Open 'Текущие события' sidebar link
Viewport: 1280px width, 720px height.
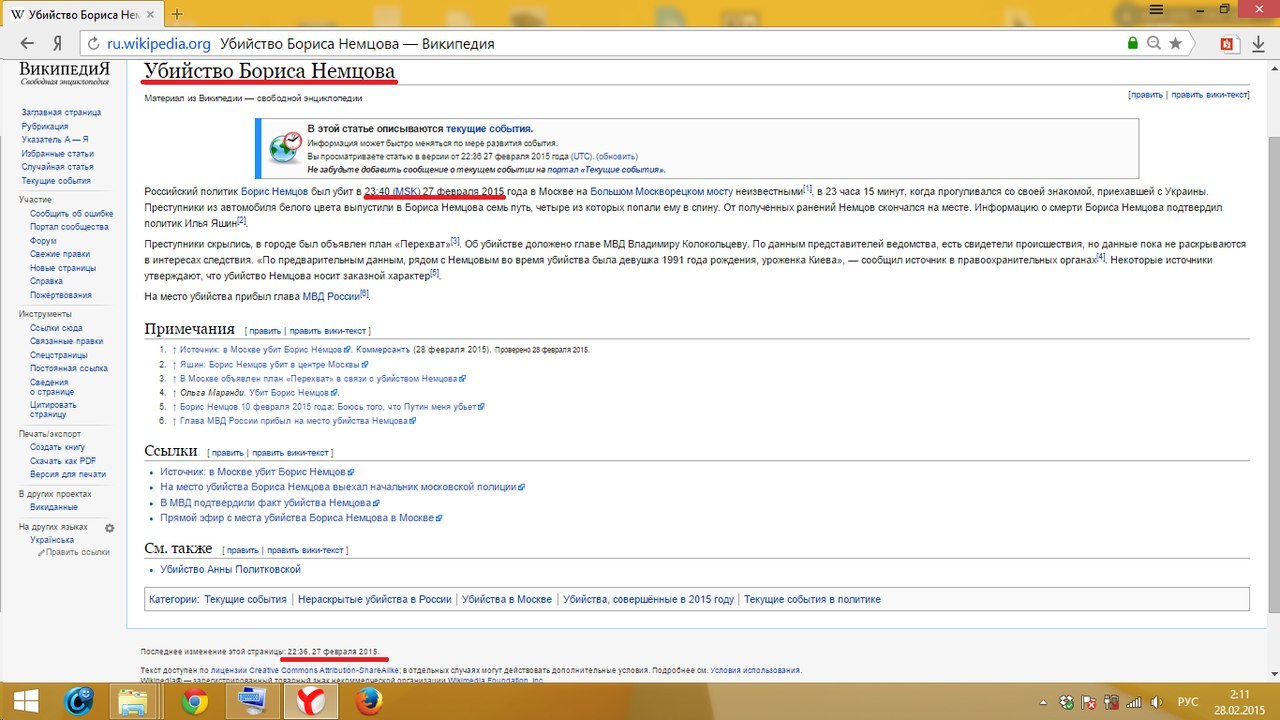point(56,181)
